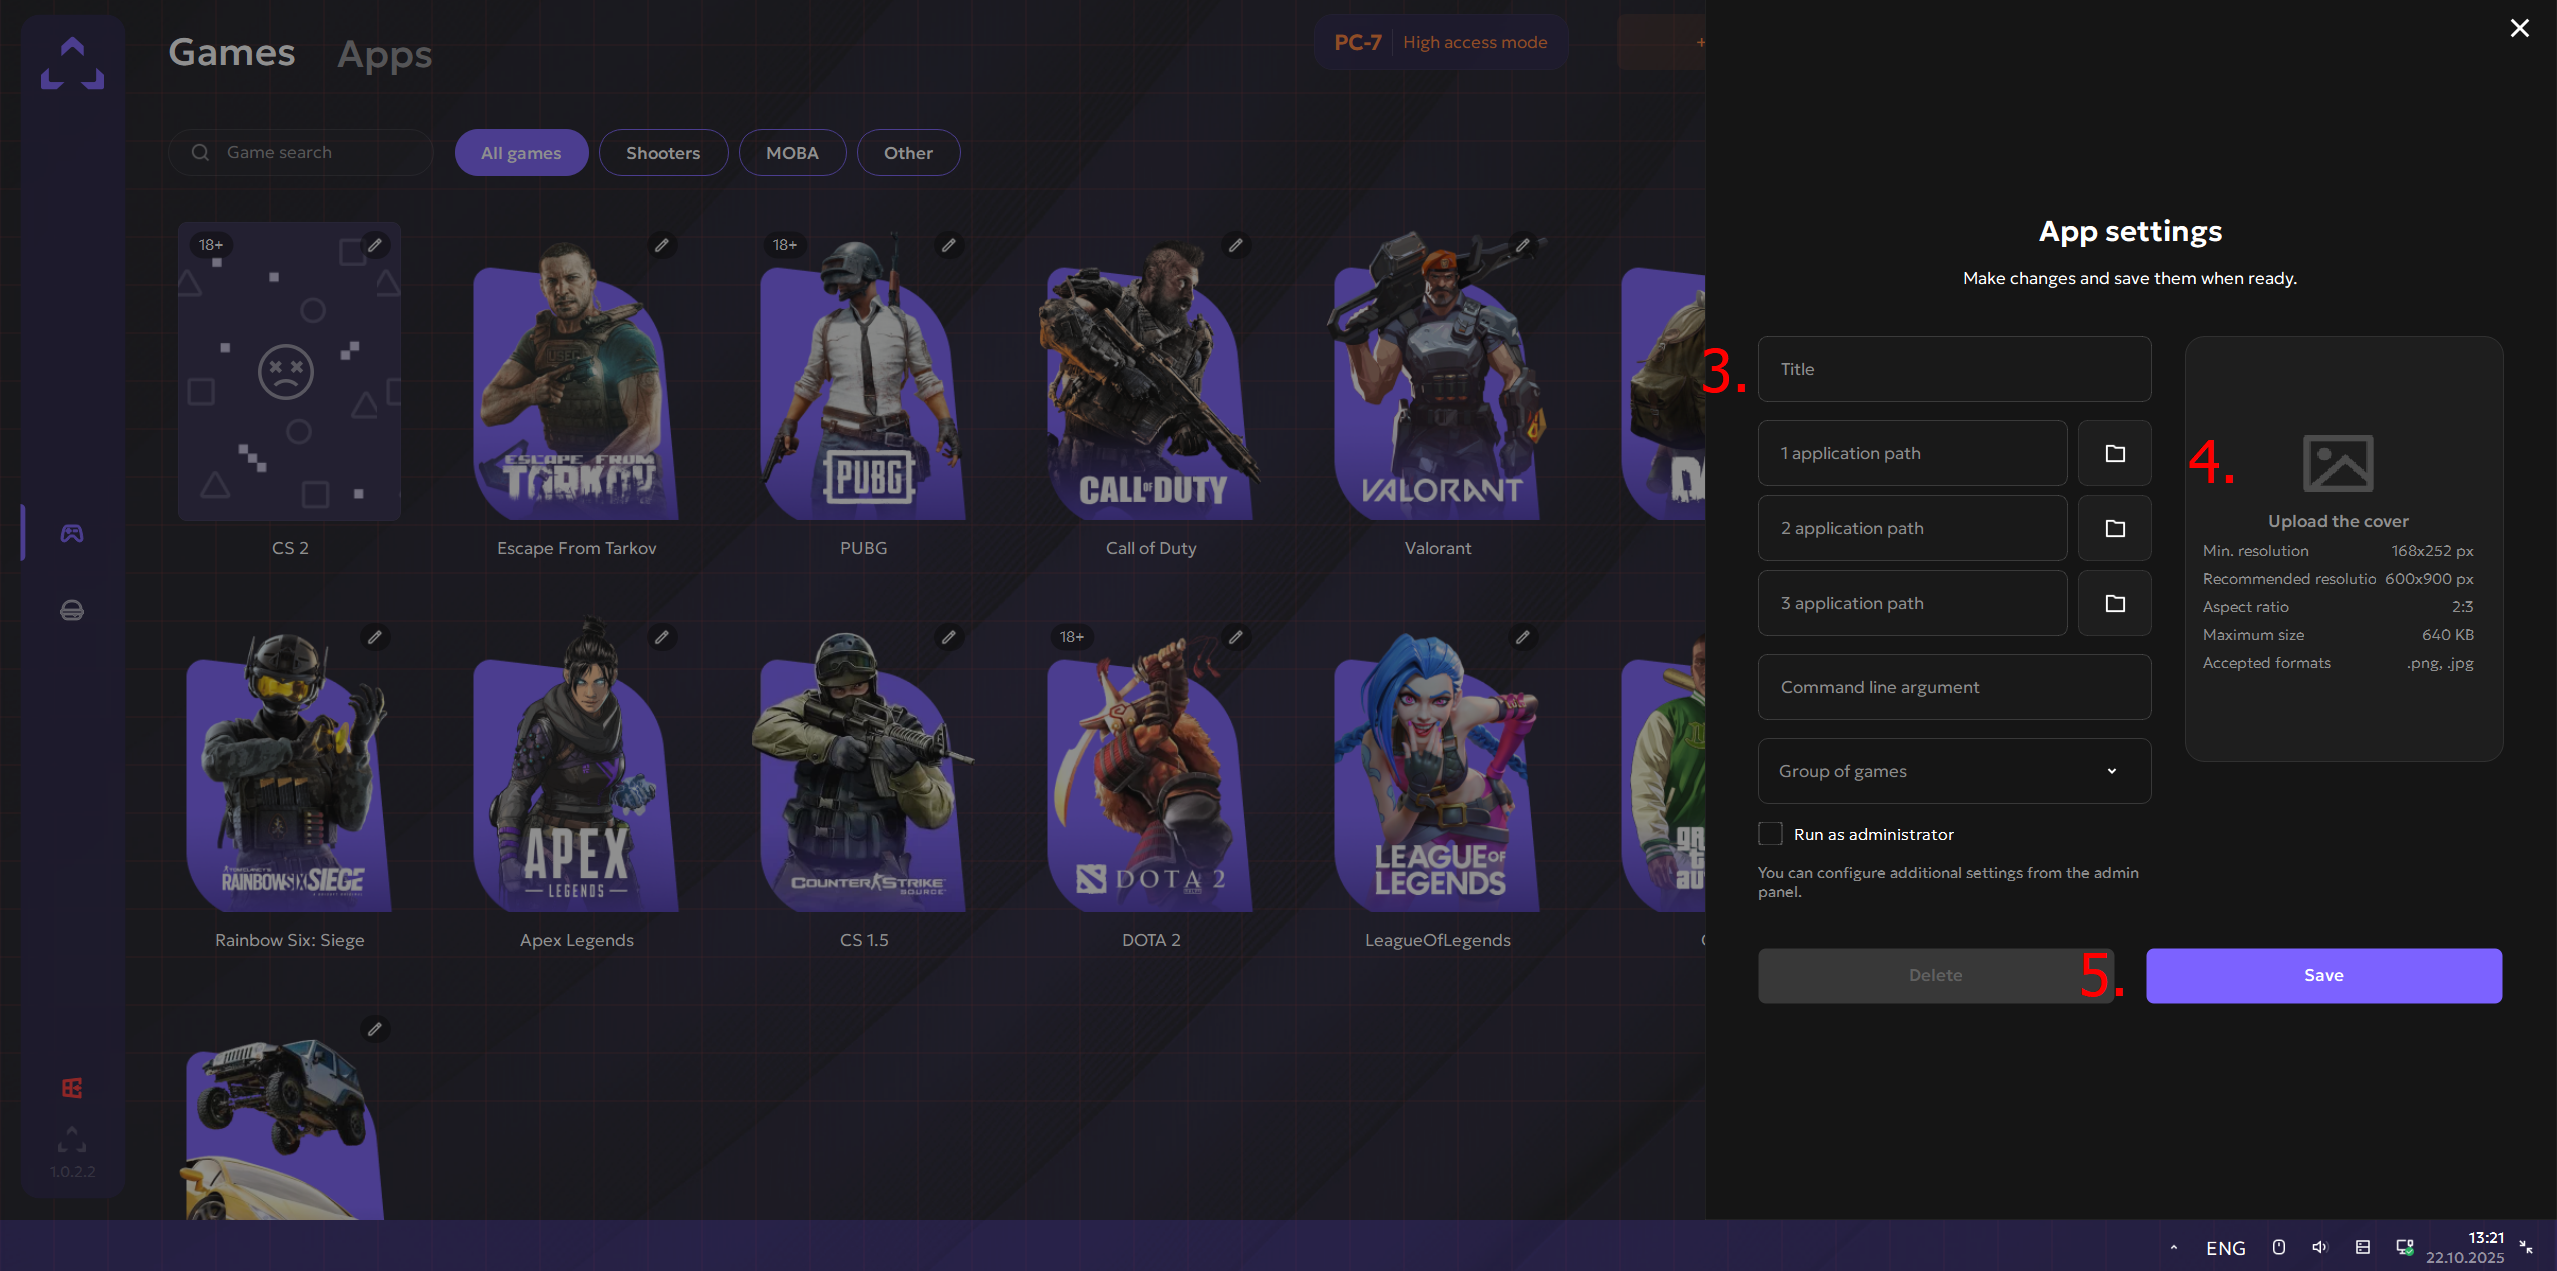Click the edit pencil on DOTA 2
Viewport: 2557px width, 1271px height.
pos(1235,637)
